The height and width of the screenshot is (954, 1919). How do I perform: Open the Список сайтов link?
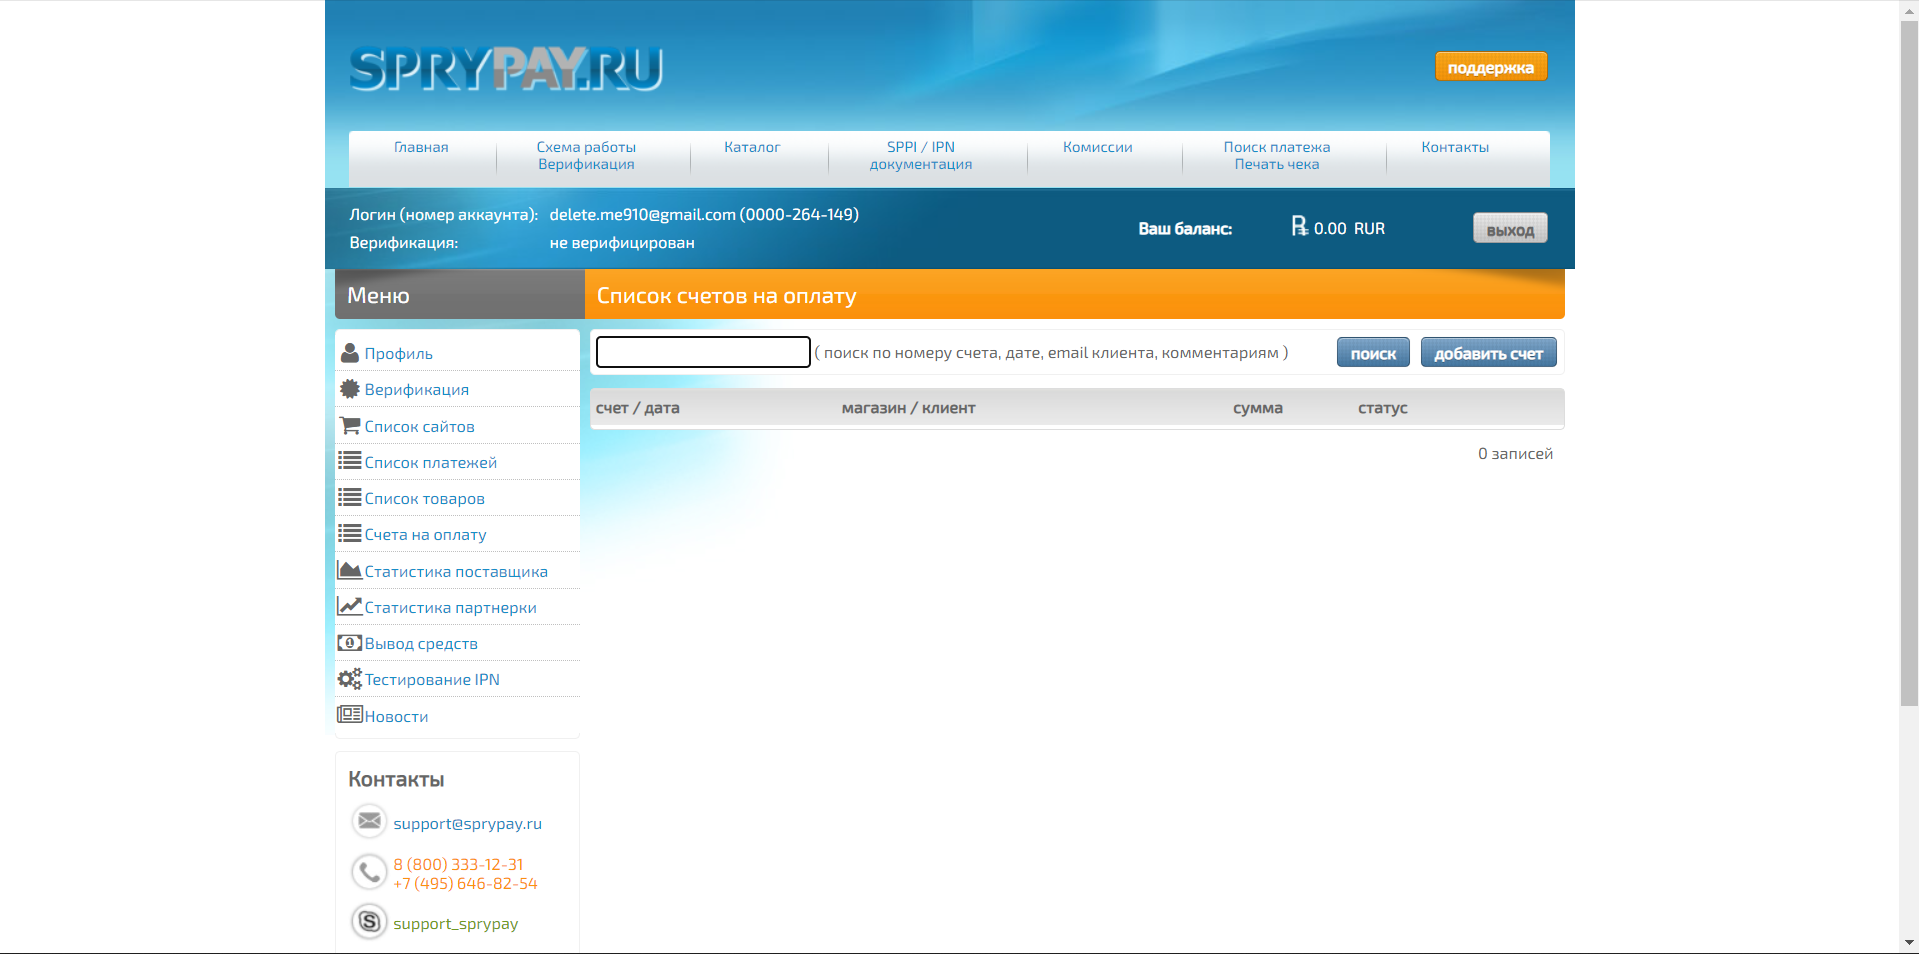pyautogui.click(x=420, y=427)
